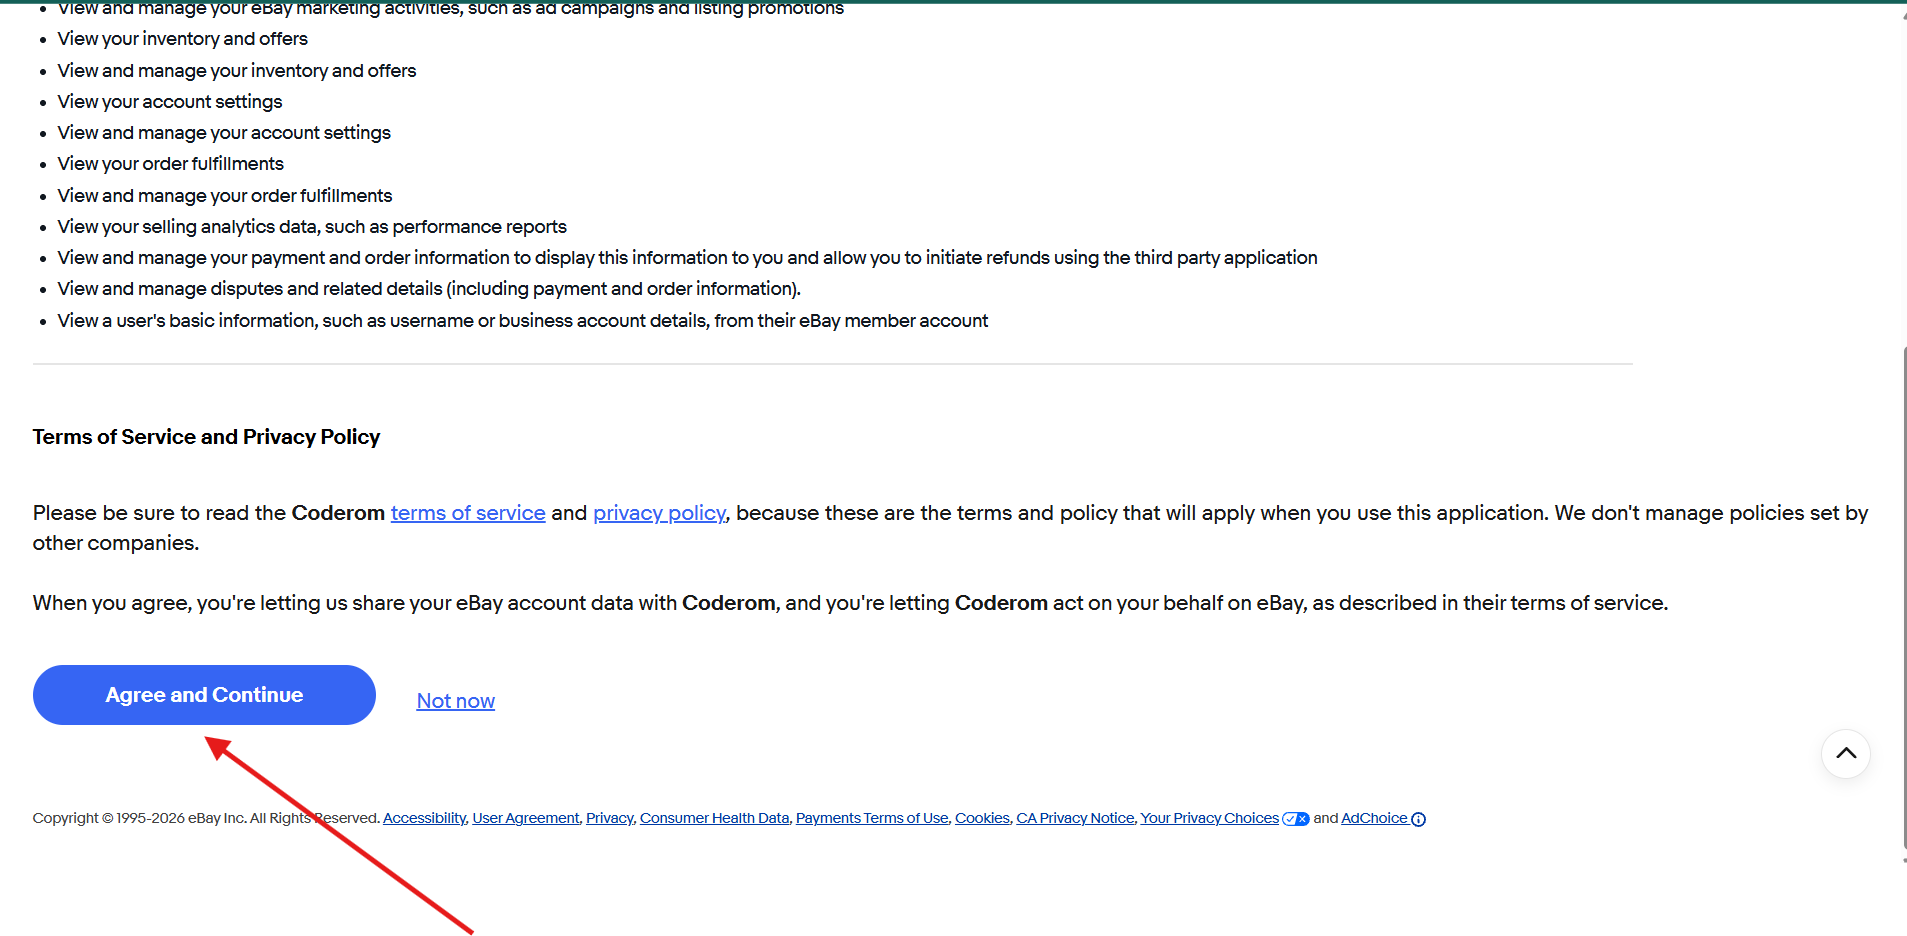This screenshot has height=936, width=1907.
Task: Click 'View and manage your account settings'
Action: pyautogui.click(x=224, y=133)
